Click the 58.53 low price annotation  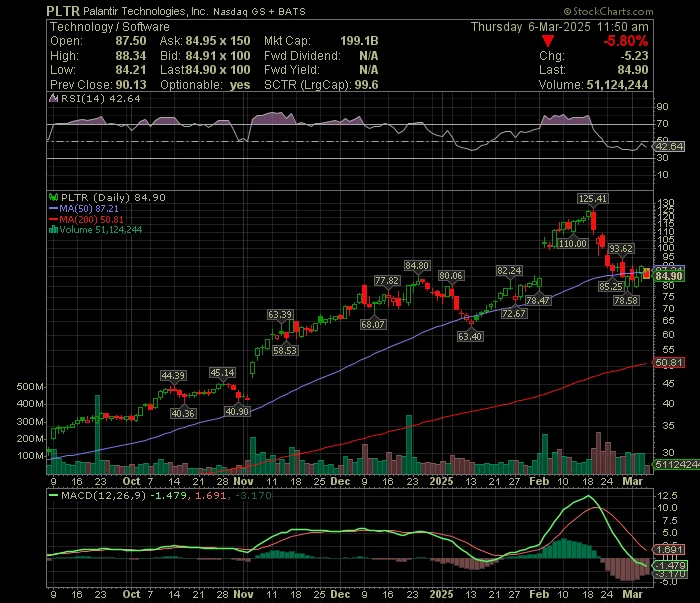285,351
